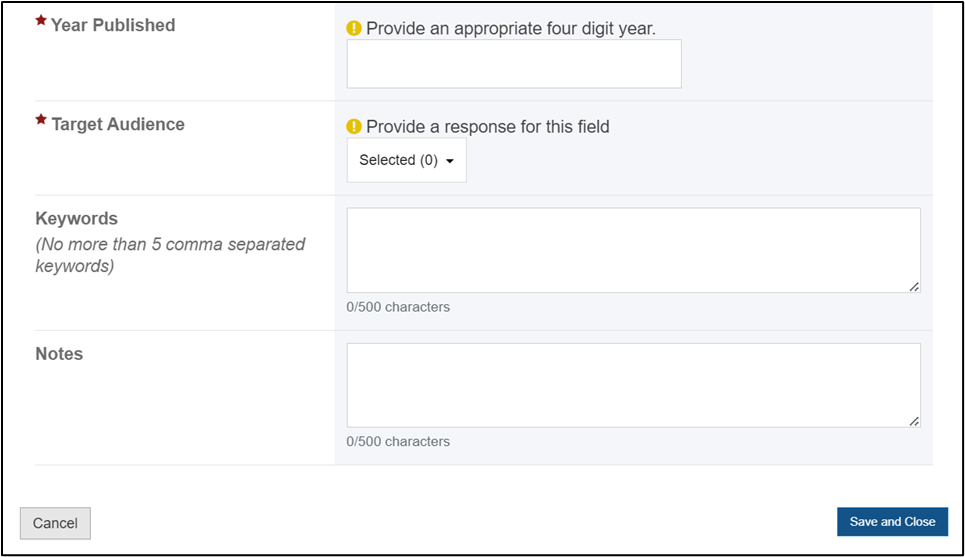Click the Year Published field label

[x=113, y=25]
